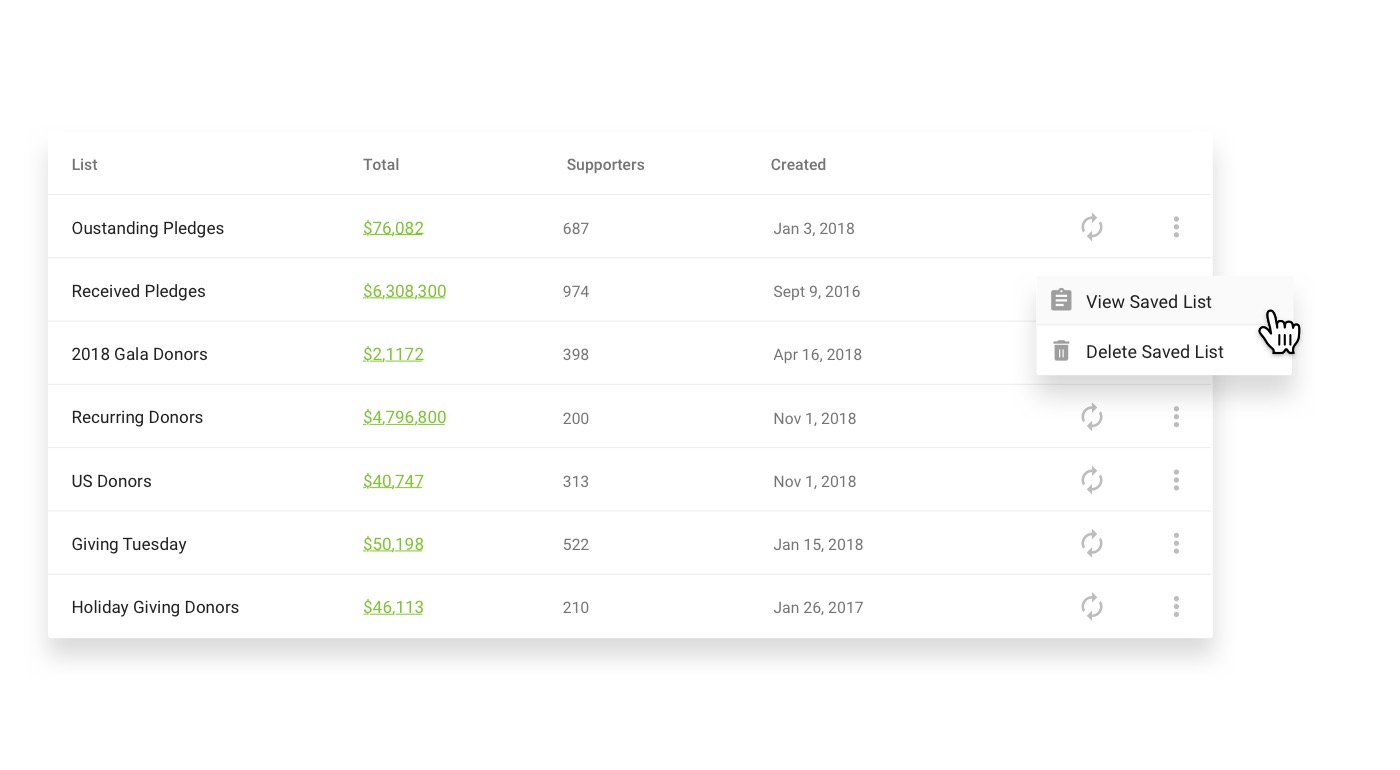1400x770 pixels.
Task: Click the $4,796,800 recurring donors total
Action: (404, 417)
